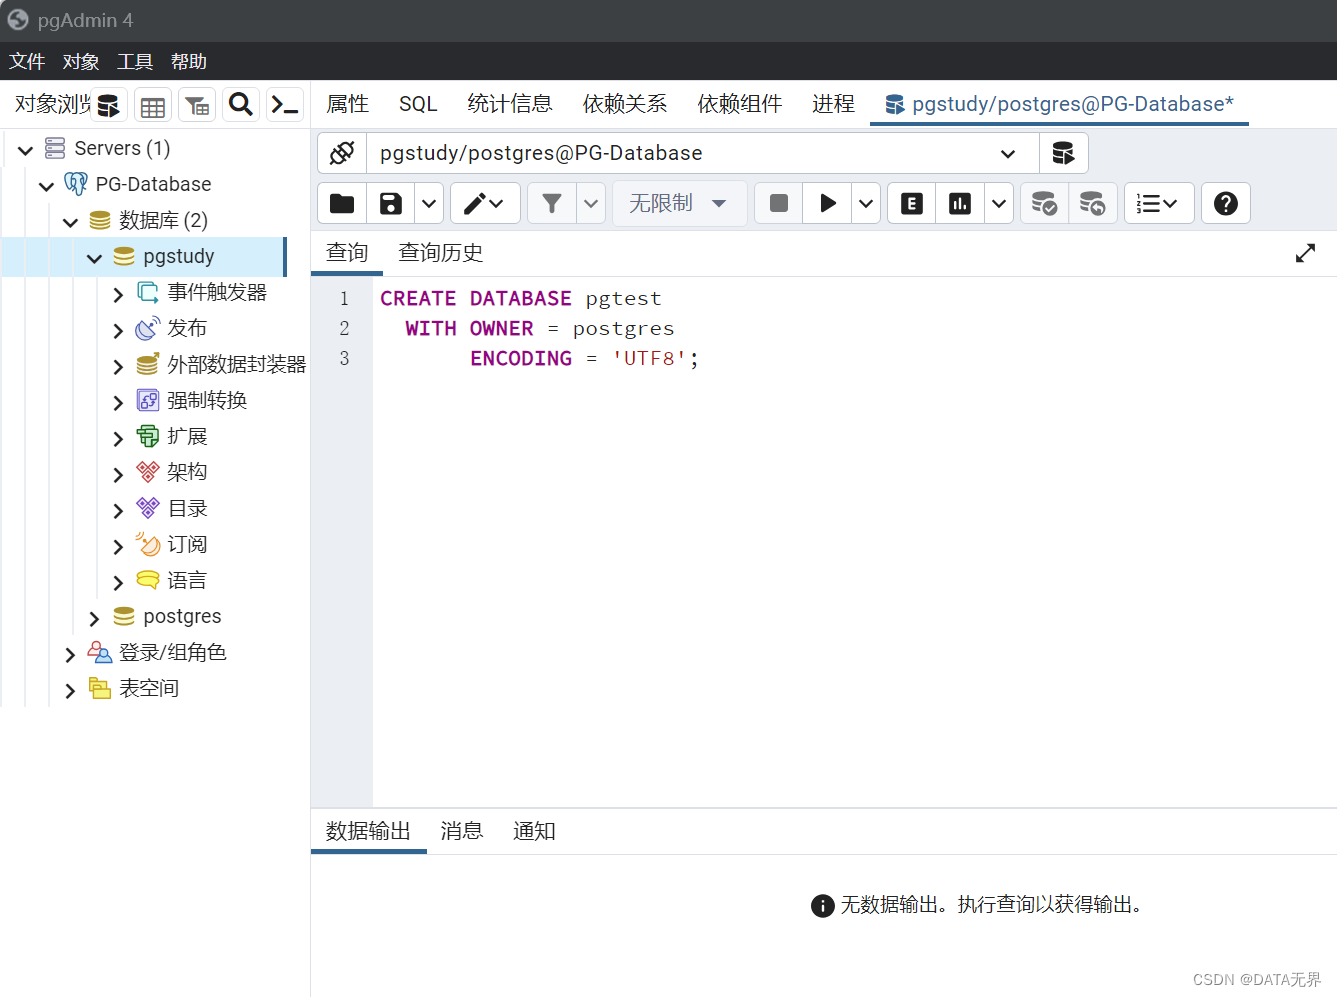The width and height of the screenshot is (1337, 997).
Task: Execute the query with the play icon
Action: tap(827, 203)
